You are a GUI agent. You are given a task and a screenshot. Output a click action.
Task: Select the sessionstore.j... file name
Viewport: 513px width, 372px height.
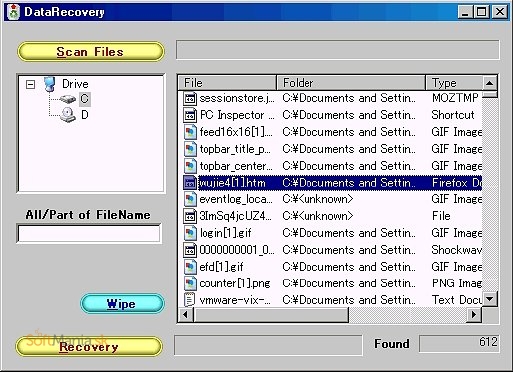[237, 98]
